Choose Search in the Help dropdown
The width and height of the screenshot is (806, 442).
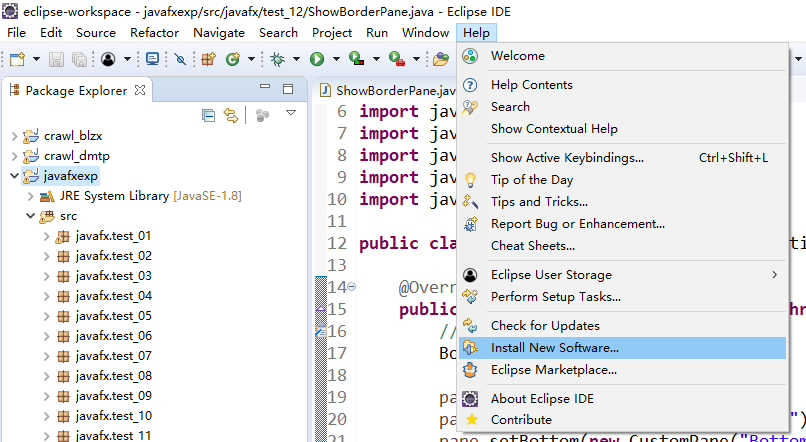click(x=622, y=107)
